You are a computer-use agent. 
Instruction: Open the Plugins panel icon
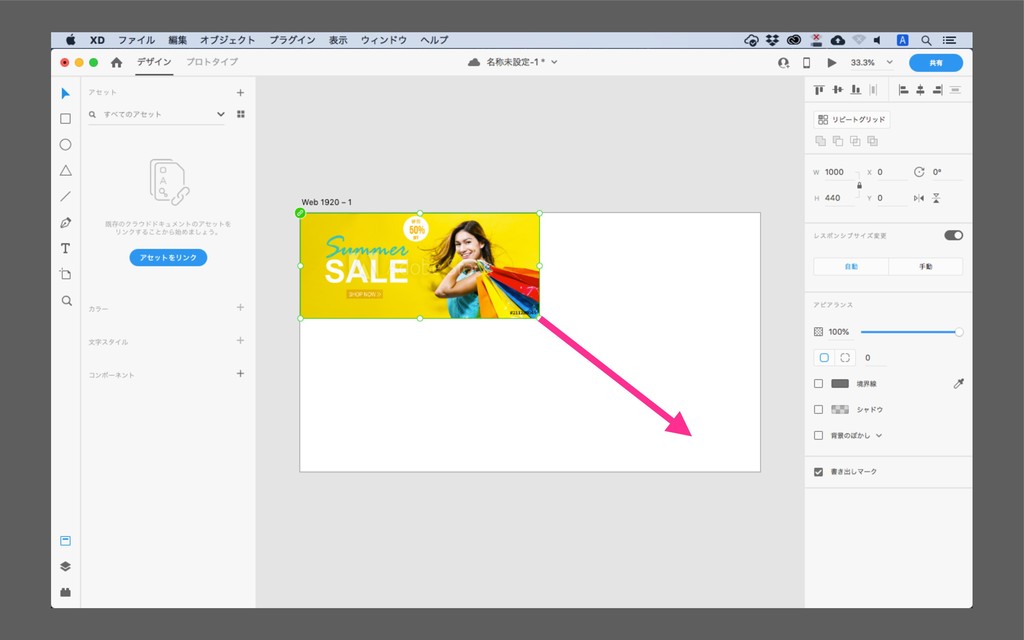point(65,592)
